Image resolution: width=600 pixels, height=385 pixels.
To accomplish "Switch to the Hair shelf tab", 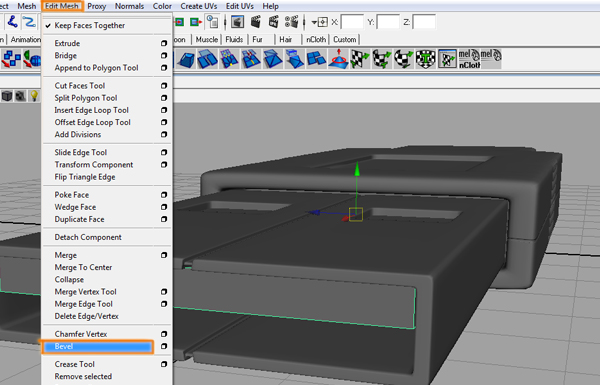I will pyautogui.click(x=285, y=39).
